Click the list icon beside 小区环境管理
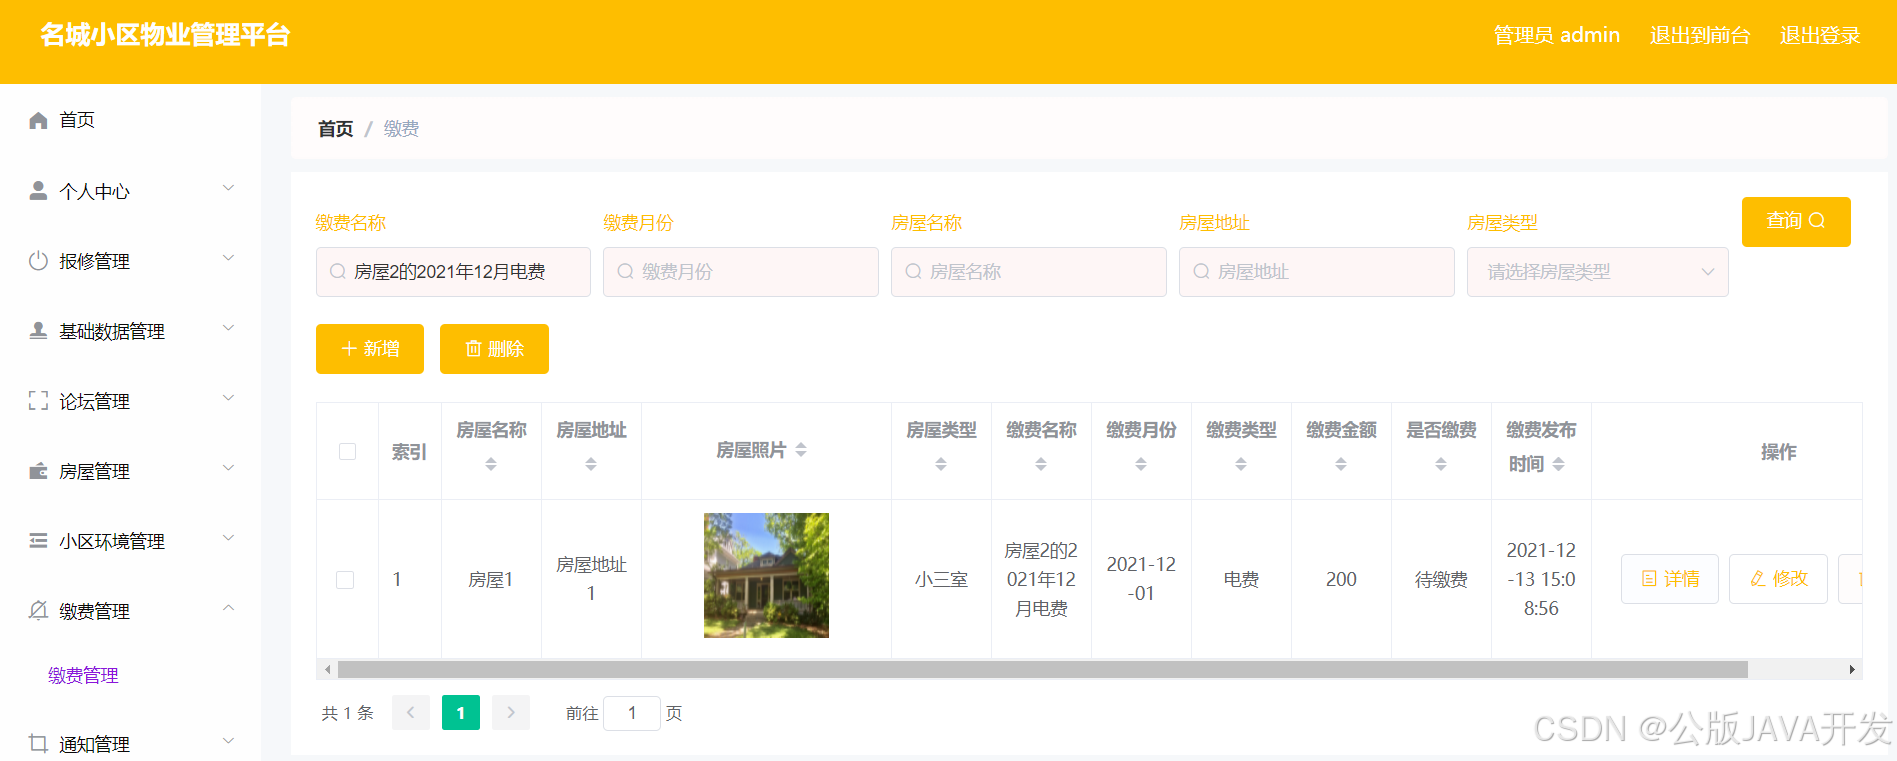Viewport: 1897px width, 761px height. pyautogui.click(x=38, y=541)
